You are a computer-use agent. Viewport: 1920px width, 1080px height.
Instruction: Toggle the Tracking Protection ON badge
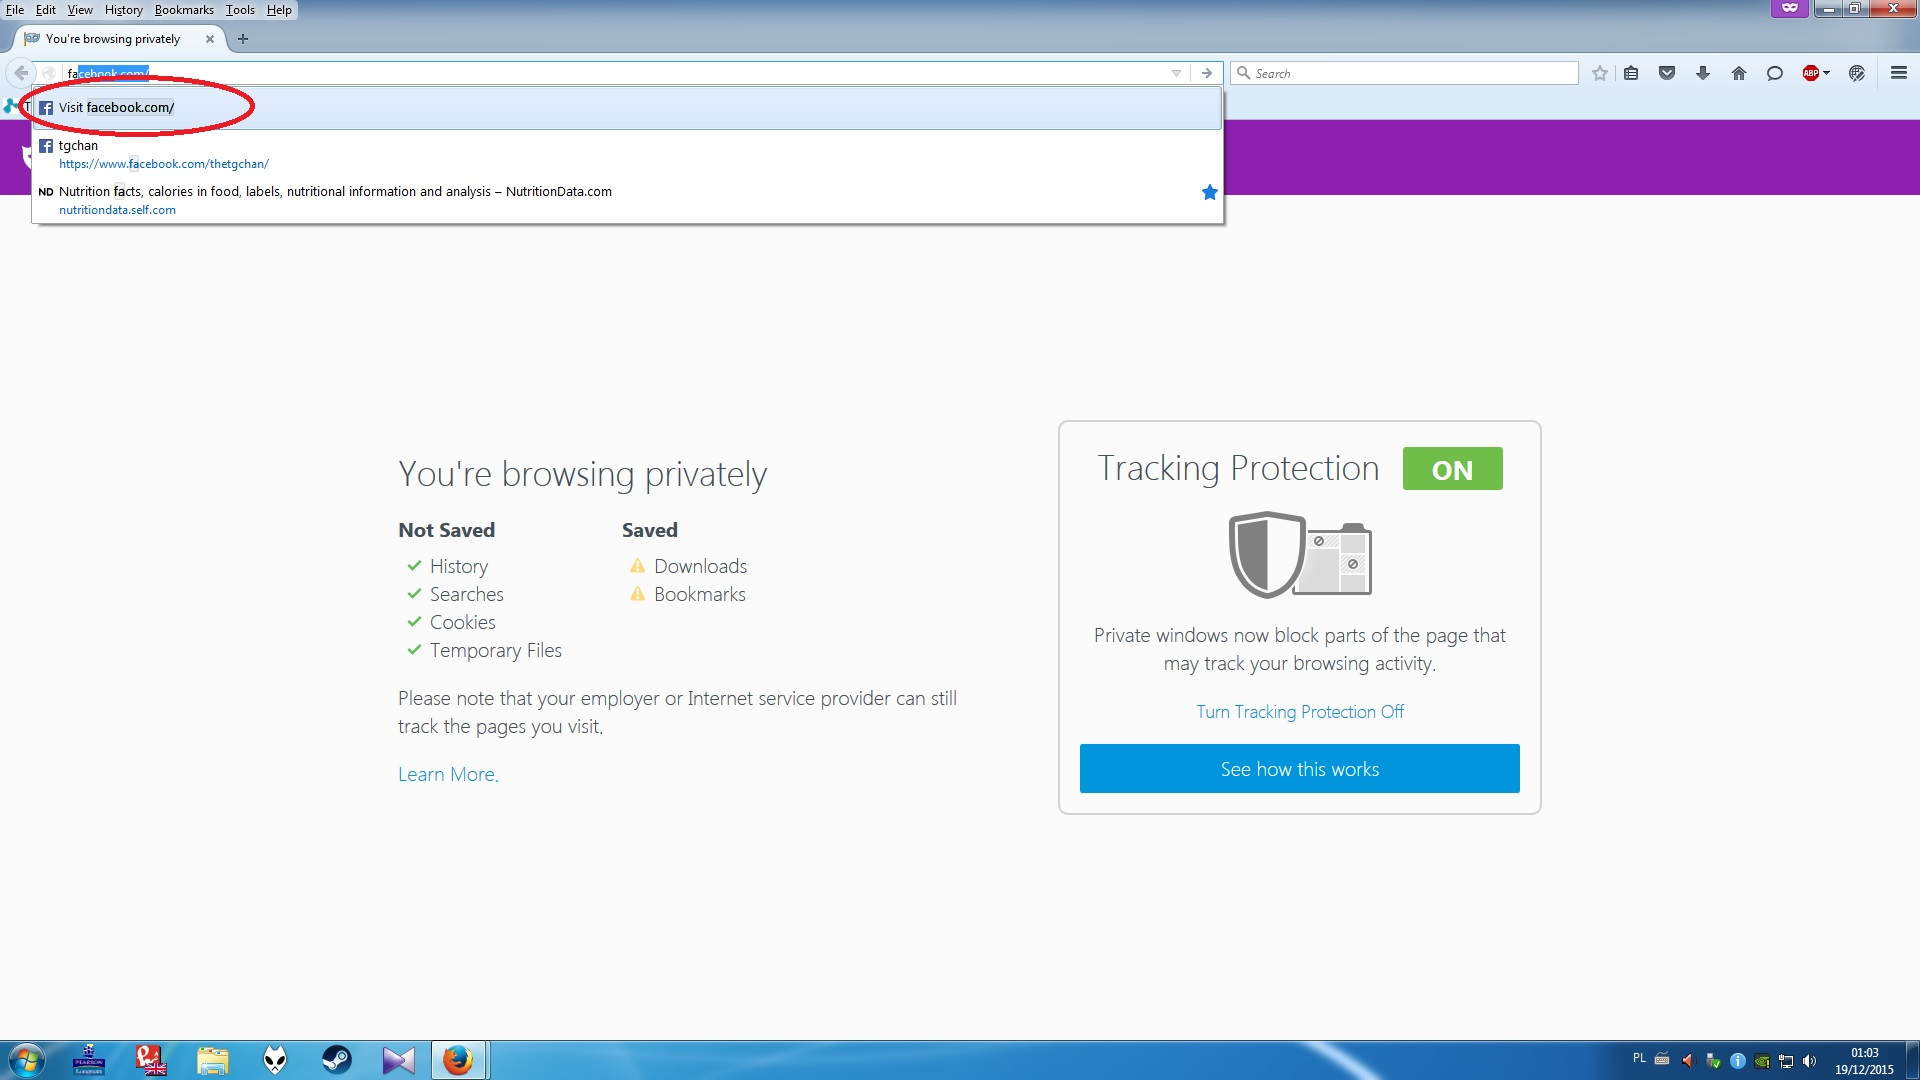(x=1452, y=469)
